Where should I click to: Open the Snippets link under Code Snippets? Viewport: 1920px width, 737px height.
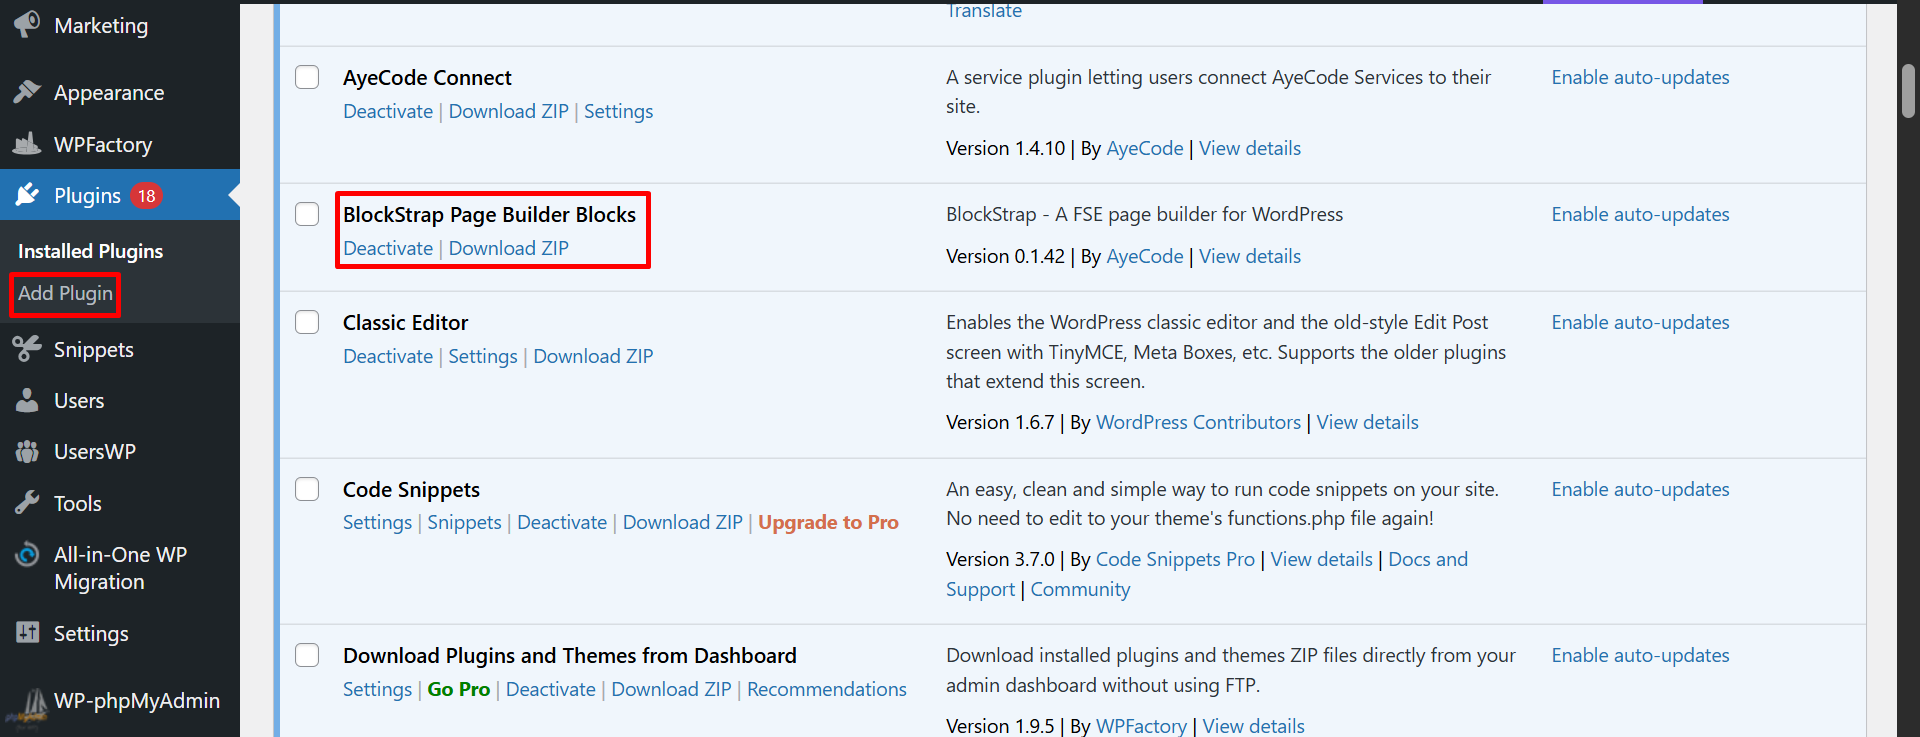pos(464,522)
